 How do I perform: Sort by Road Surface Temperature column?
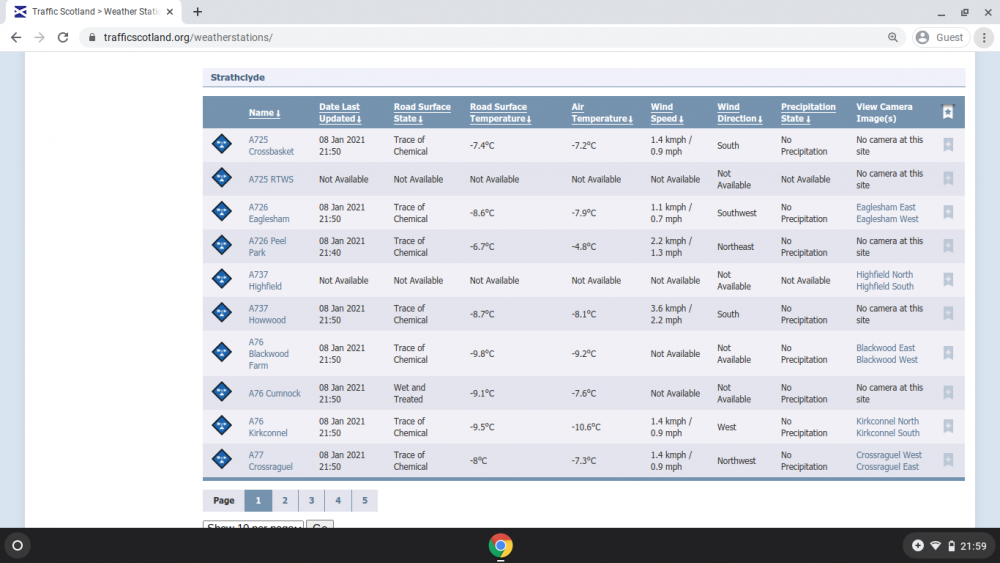pyautogui.click(x=501, y=113)
